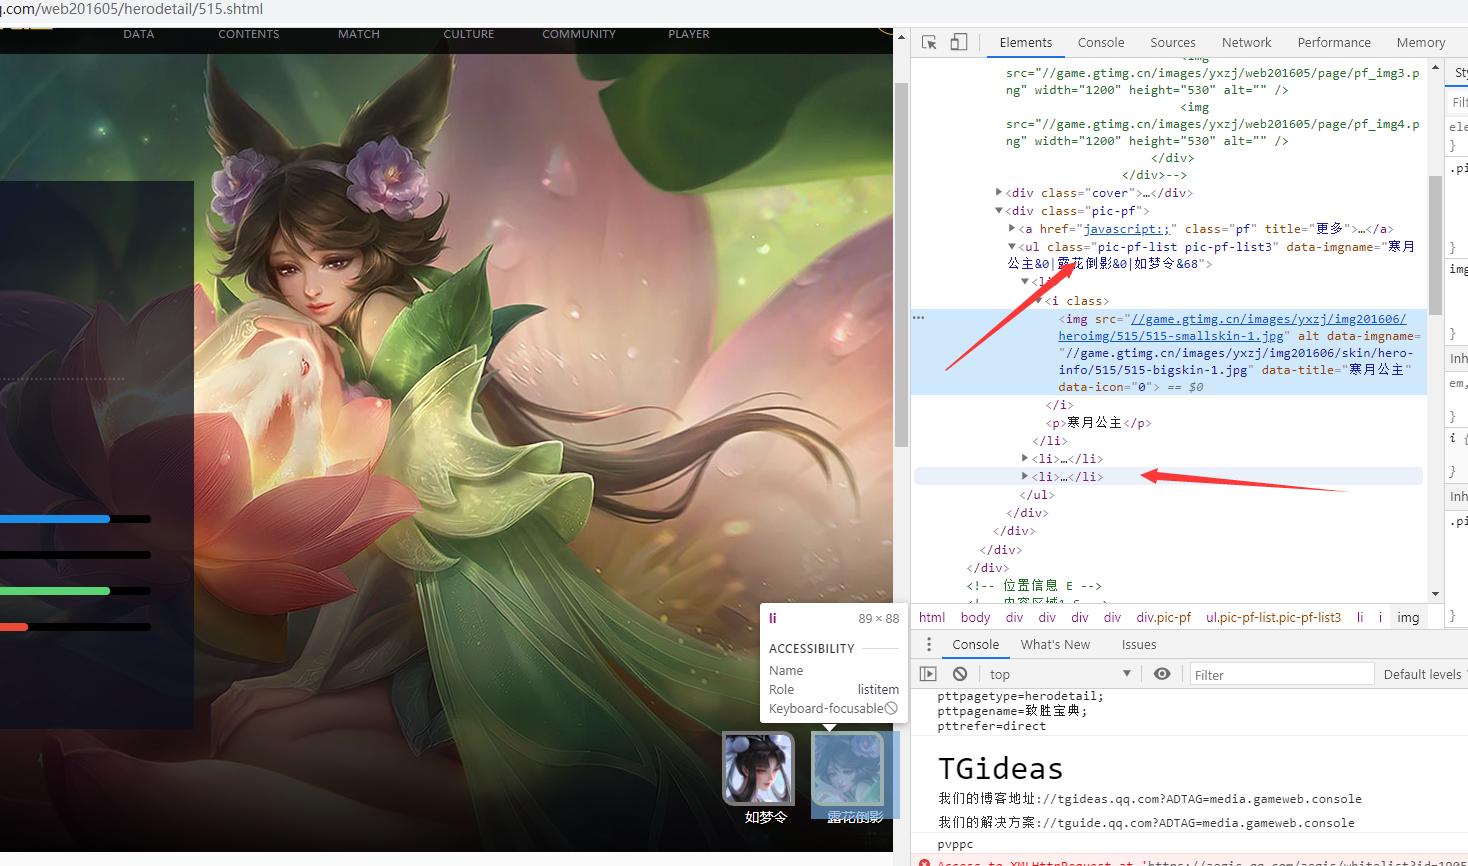Click the console Filter input field
Viewport: 1468px width, 866px height.
click(1280, 674)
